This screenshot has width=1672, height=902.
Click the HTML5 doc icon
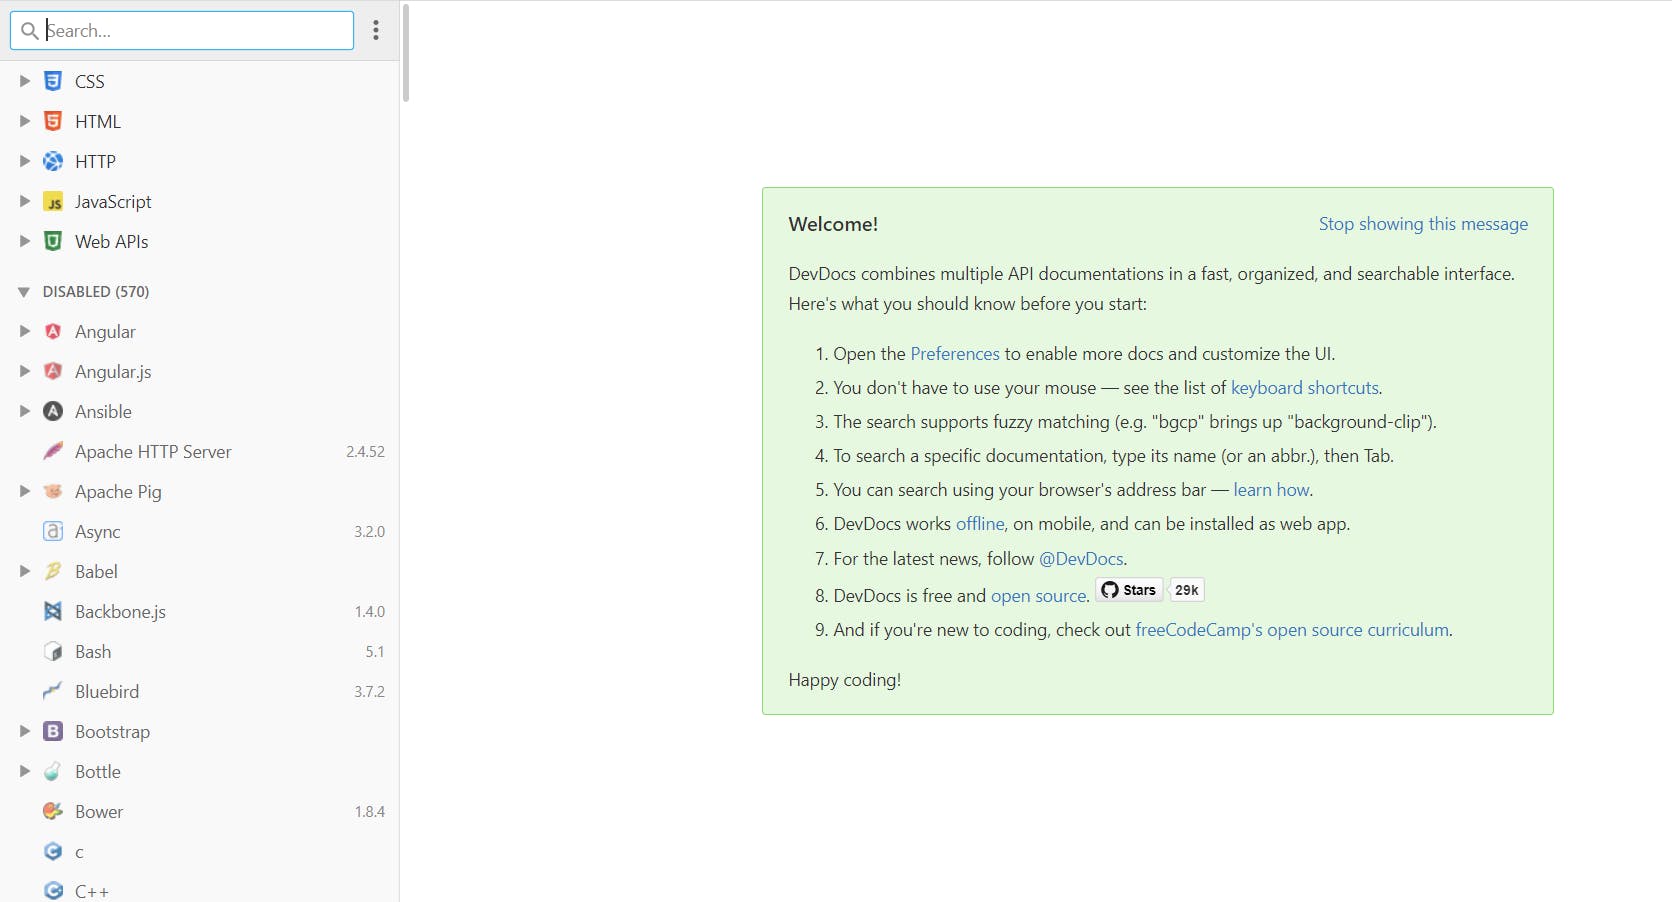[x=53, y=121]
